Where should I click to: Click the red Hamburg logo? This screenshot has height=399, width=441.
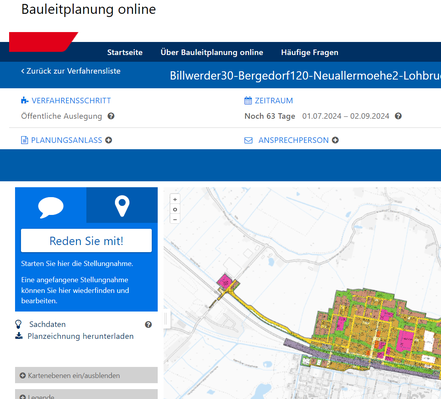43,42
